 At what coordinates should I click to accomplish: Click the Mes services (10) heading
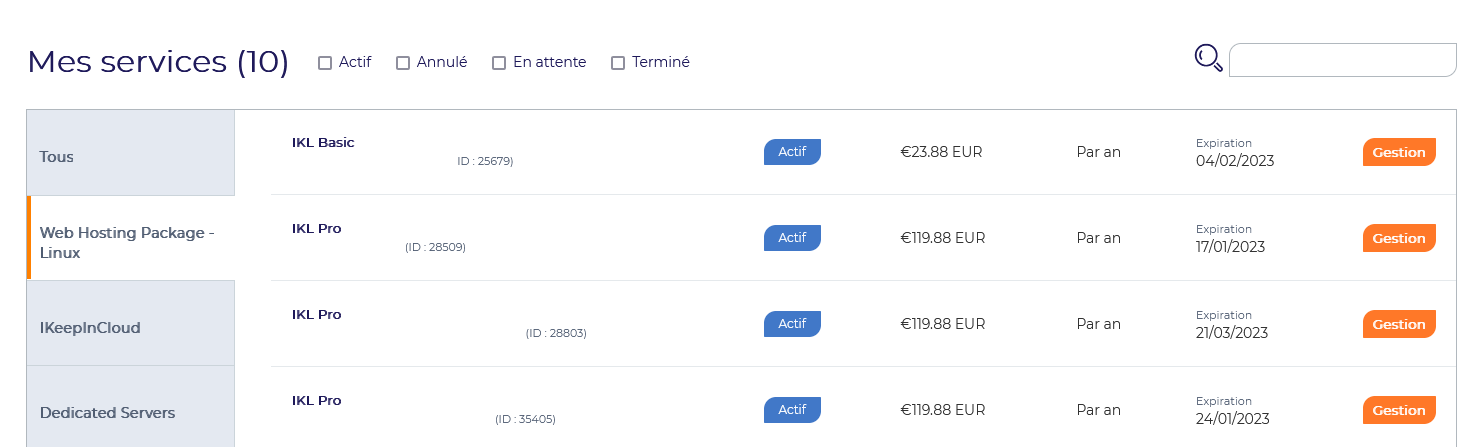[158, 62]
